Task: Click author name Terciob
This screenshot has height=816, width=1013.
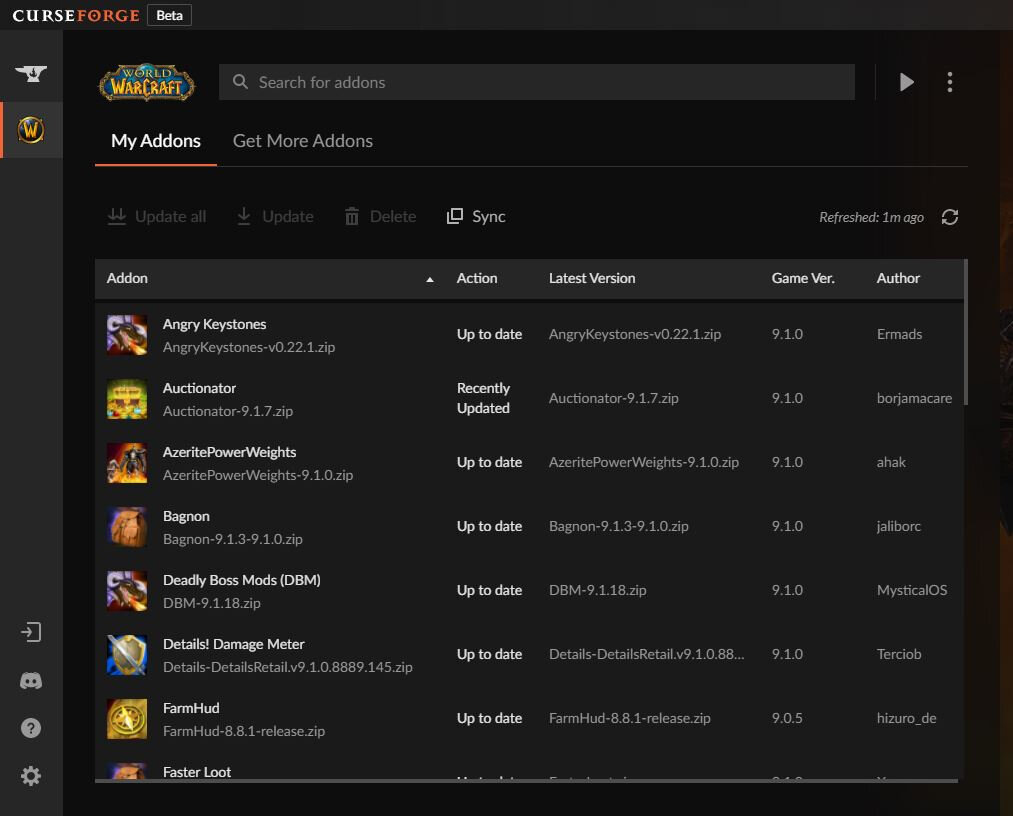Action: (899, 654)
